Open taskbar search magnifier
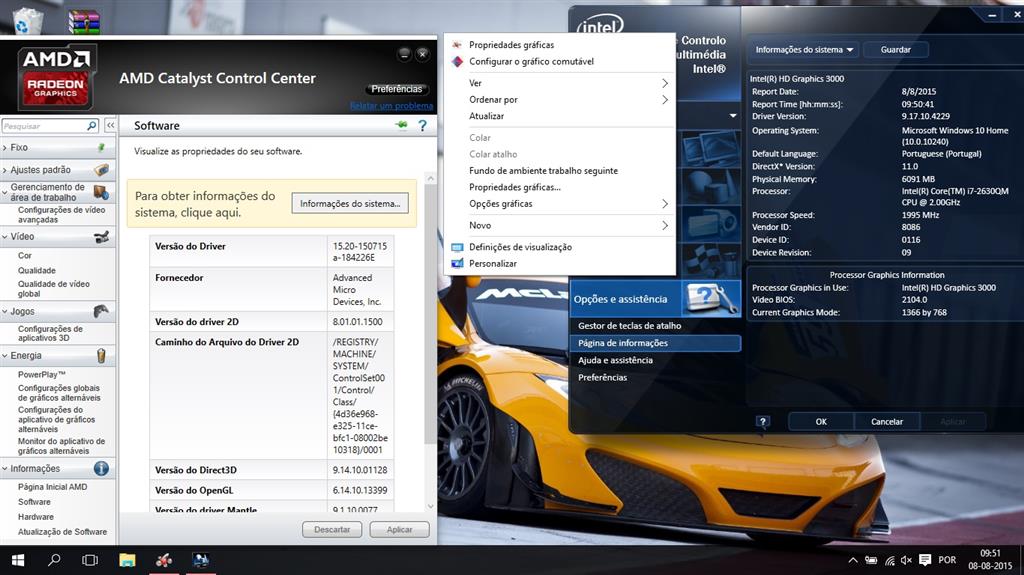Viewport: 1024px width, 575px height. coord(54,560)
